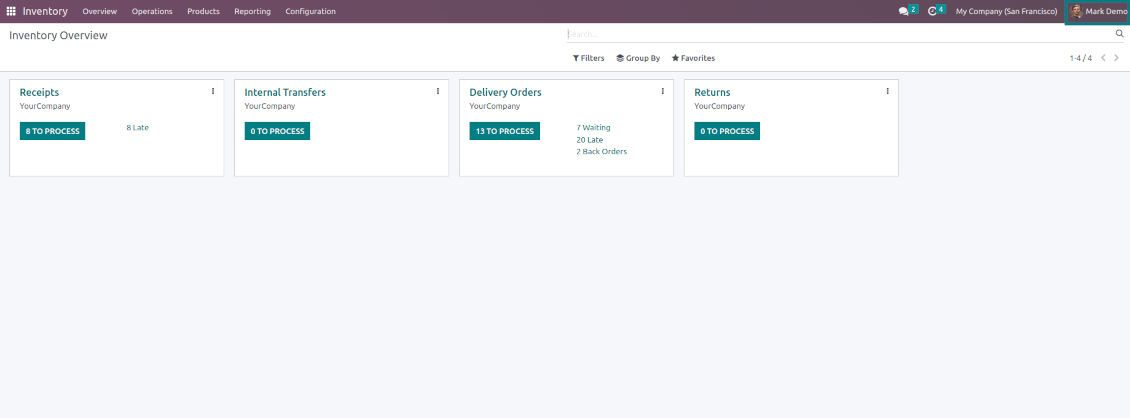The image size is (1130, 418).
Task: Open Receipts card kebab menu
Action: (213, 91)
